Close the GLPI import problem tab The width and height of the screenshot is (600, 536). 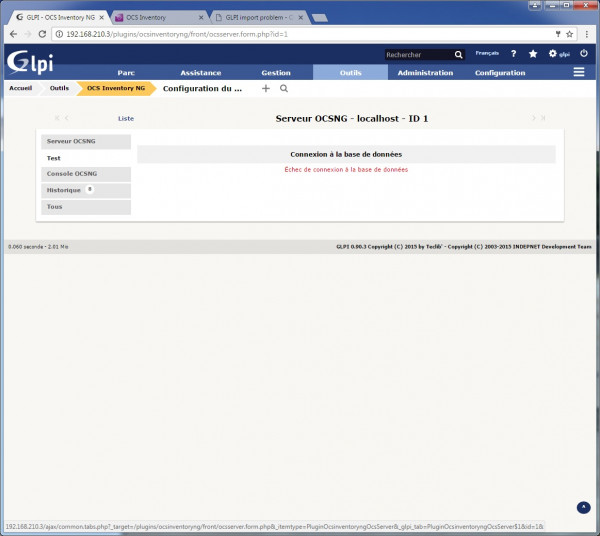301,18
